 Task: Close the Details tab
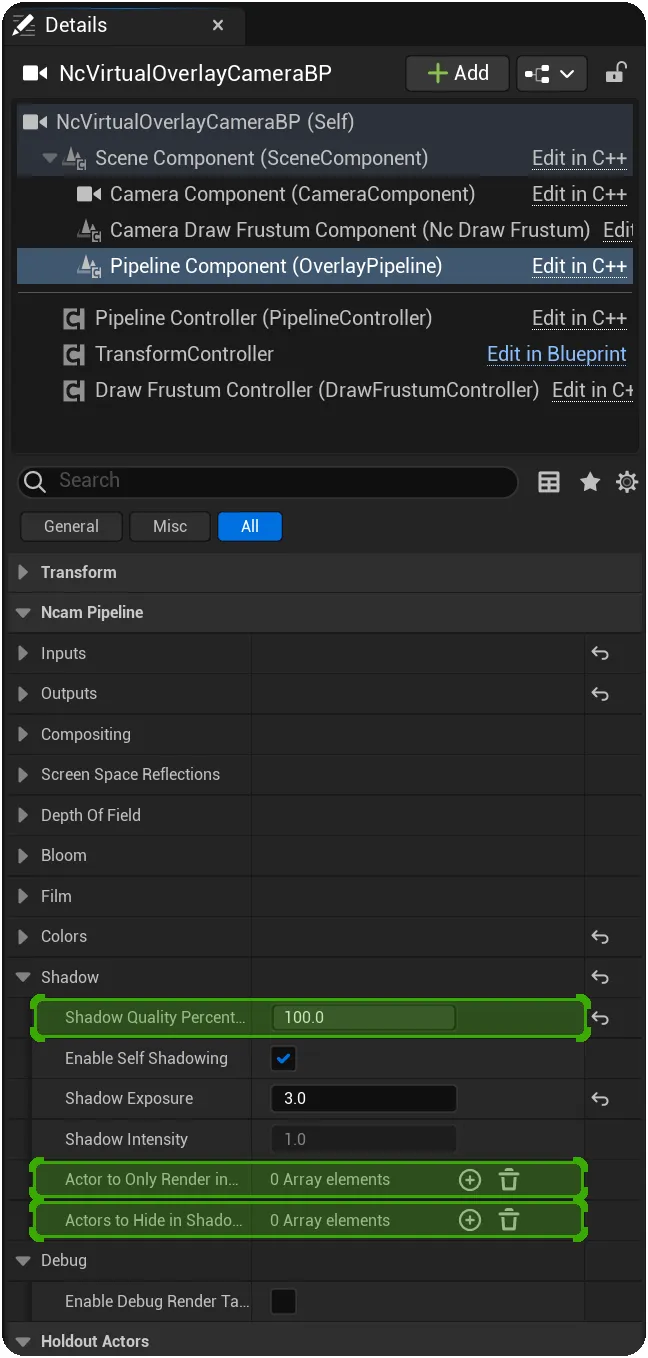217,26
